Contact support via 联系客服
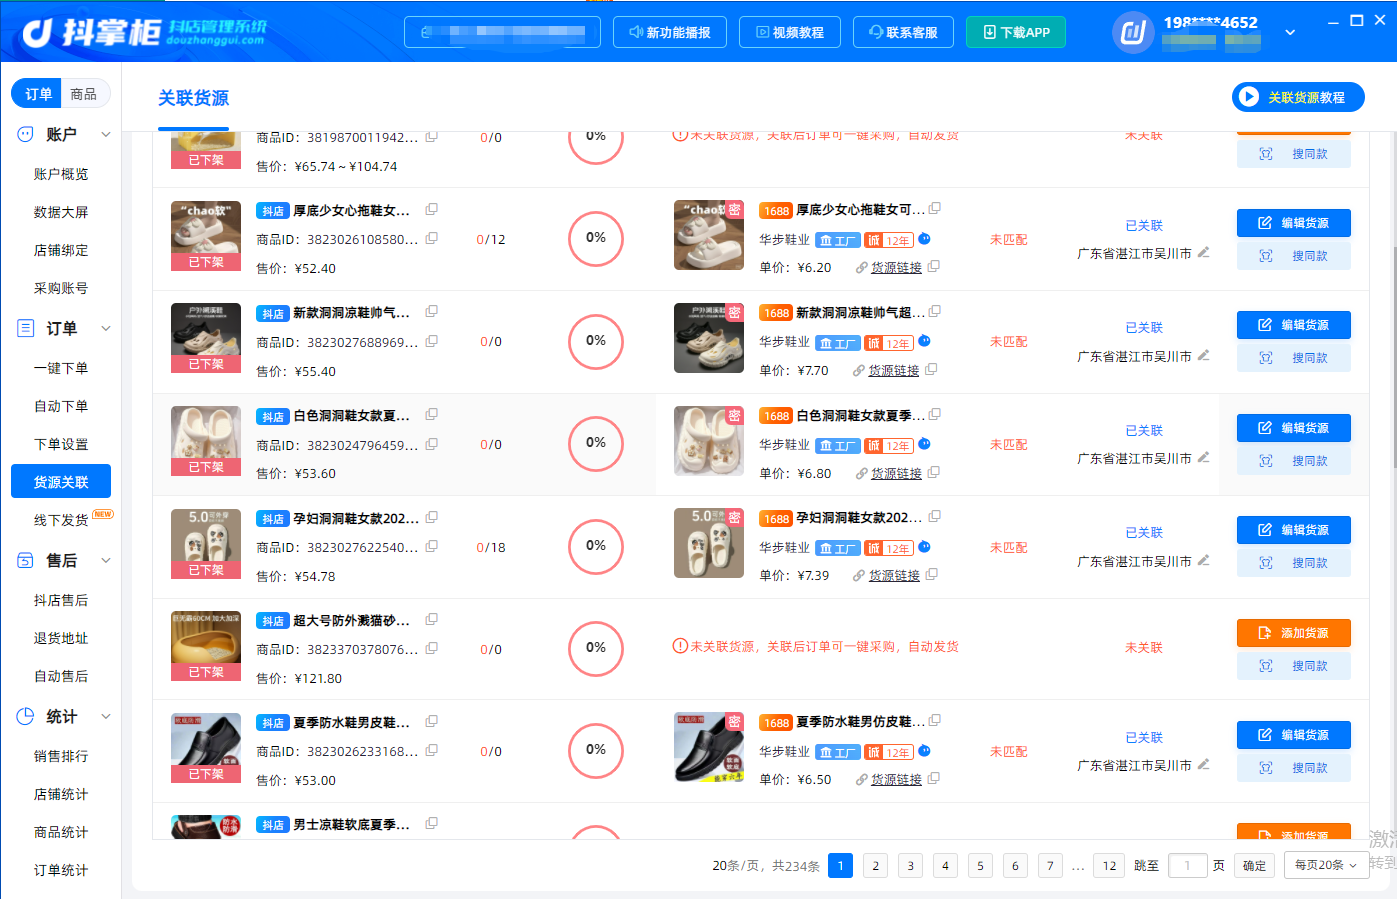The height and width of the screenshot is (899, 1397). click(903, 32)
